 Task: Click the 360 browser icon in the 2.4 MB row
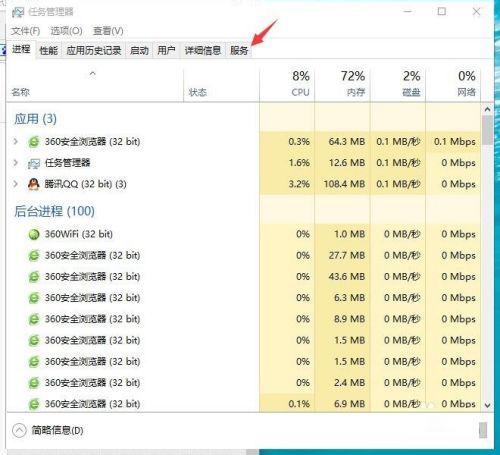33,383
